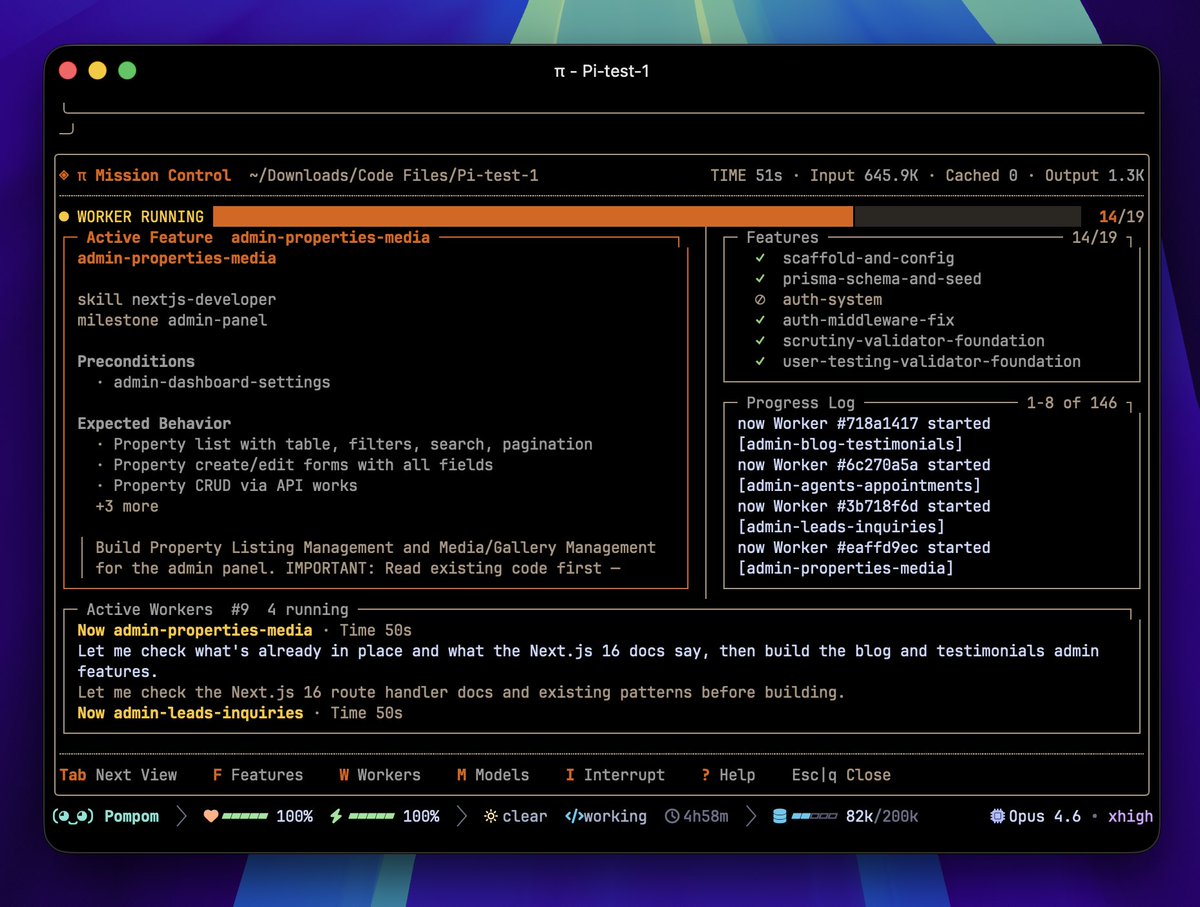The width and height of the screenshot is (1200, 907).
Task: Click the checkmark beside scrutiny-validator-foundation
Action: (761, 341)
